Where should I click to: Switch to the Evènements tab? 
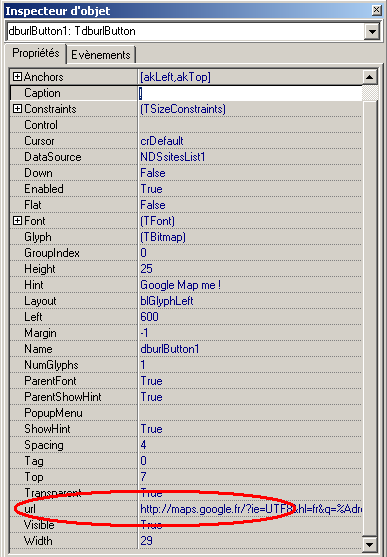coord(101,55)
